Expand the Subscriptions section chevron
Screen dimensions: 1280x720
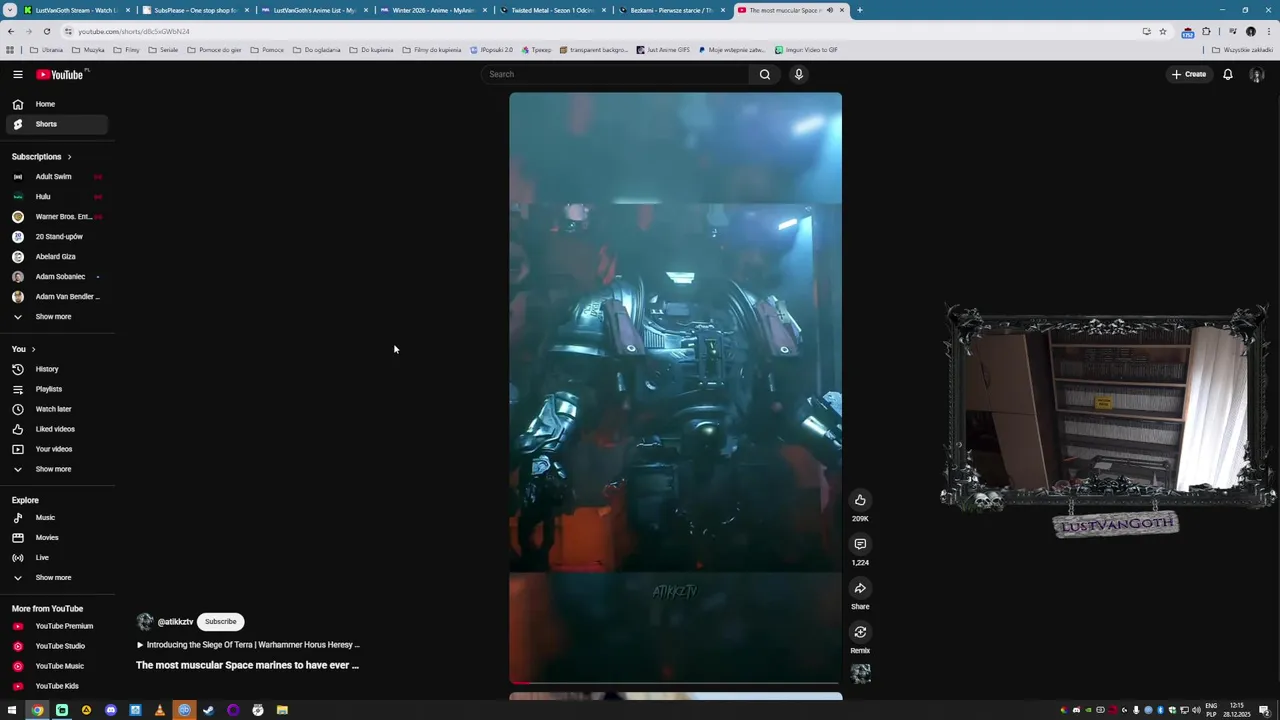(69, 157)
